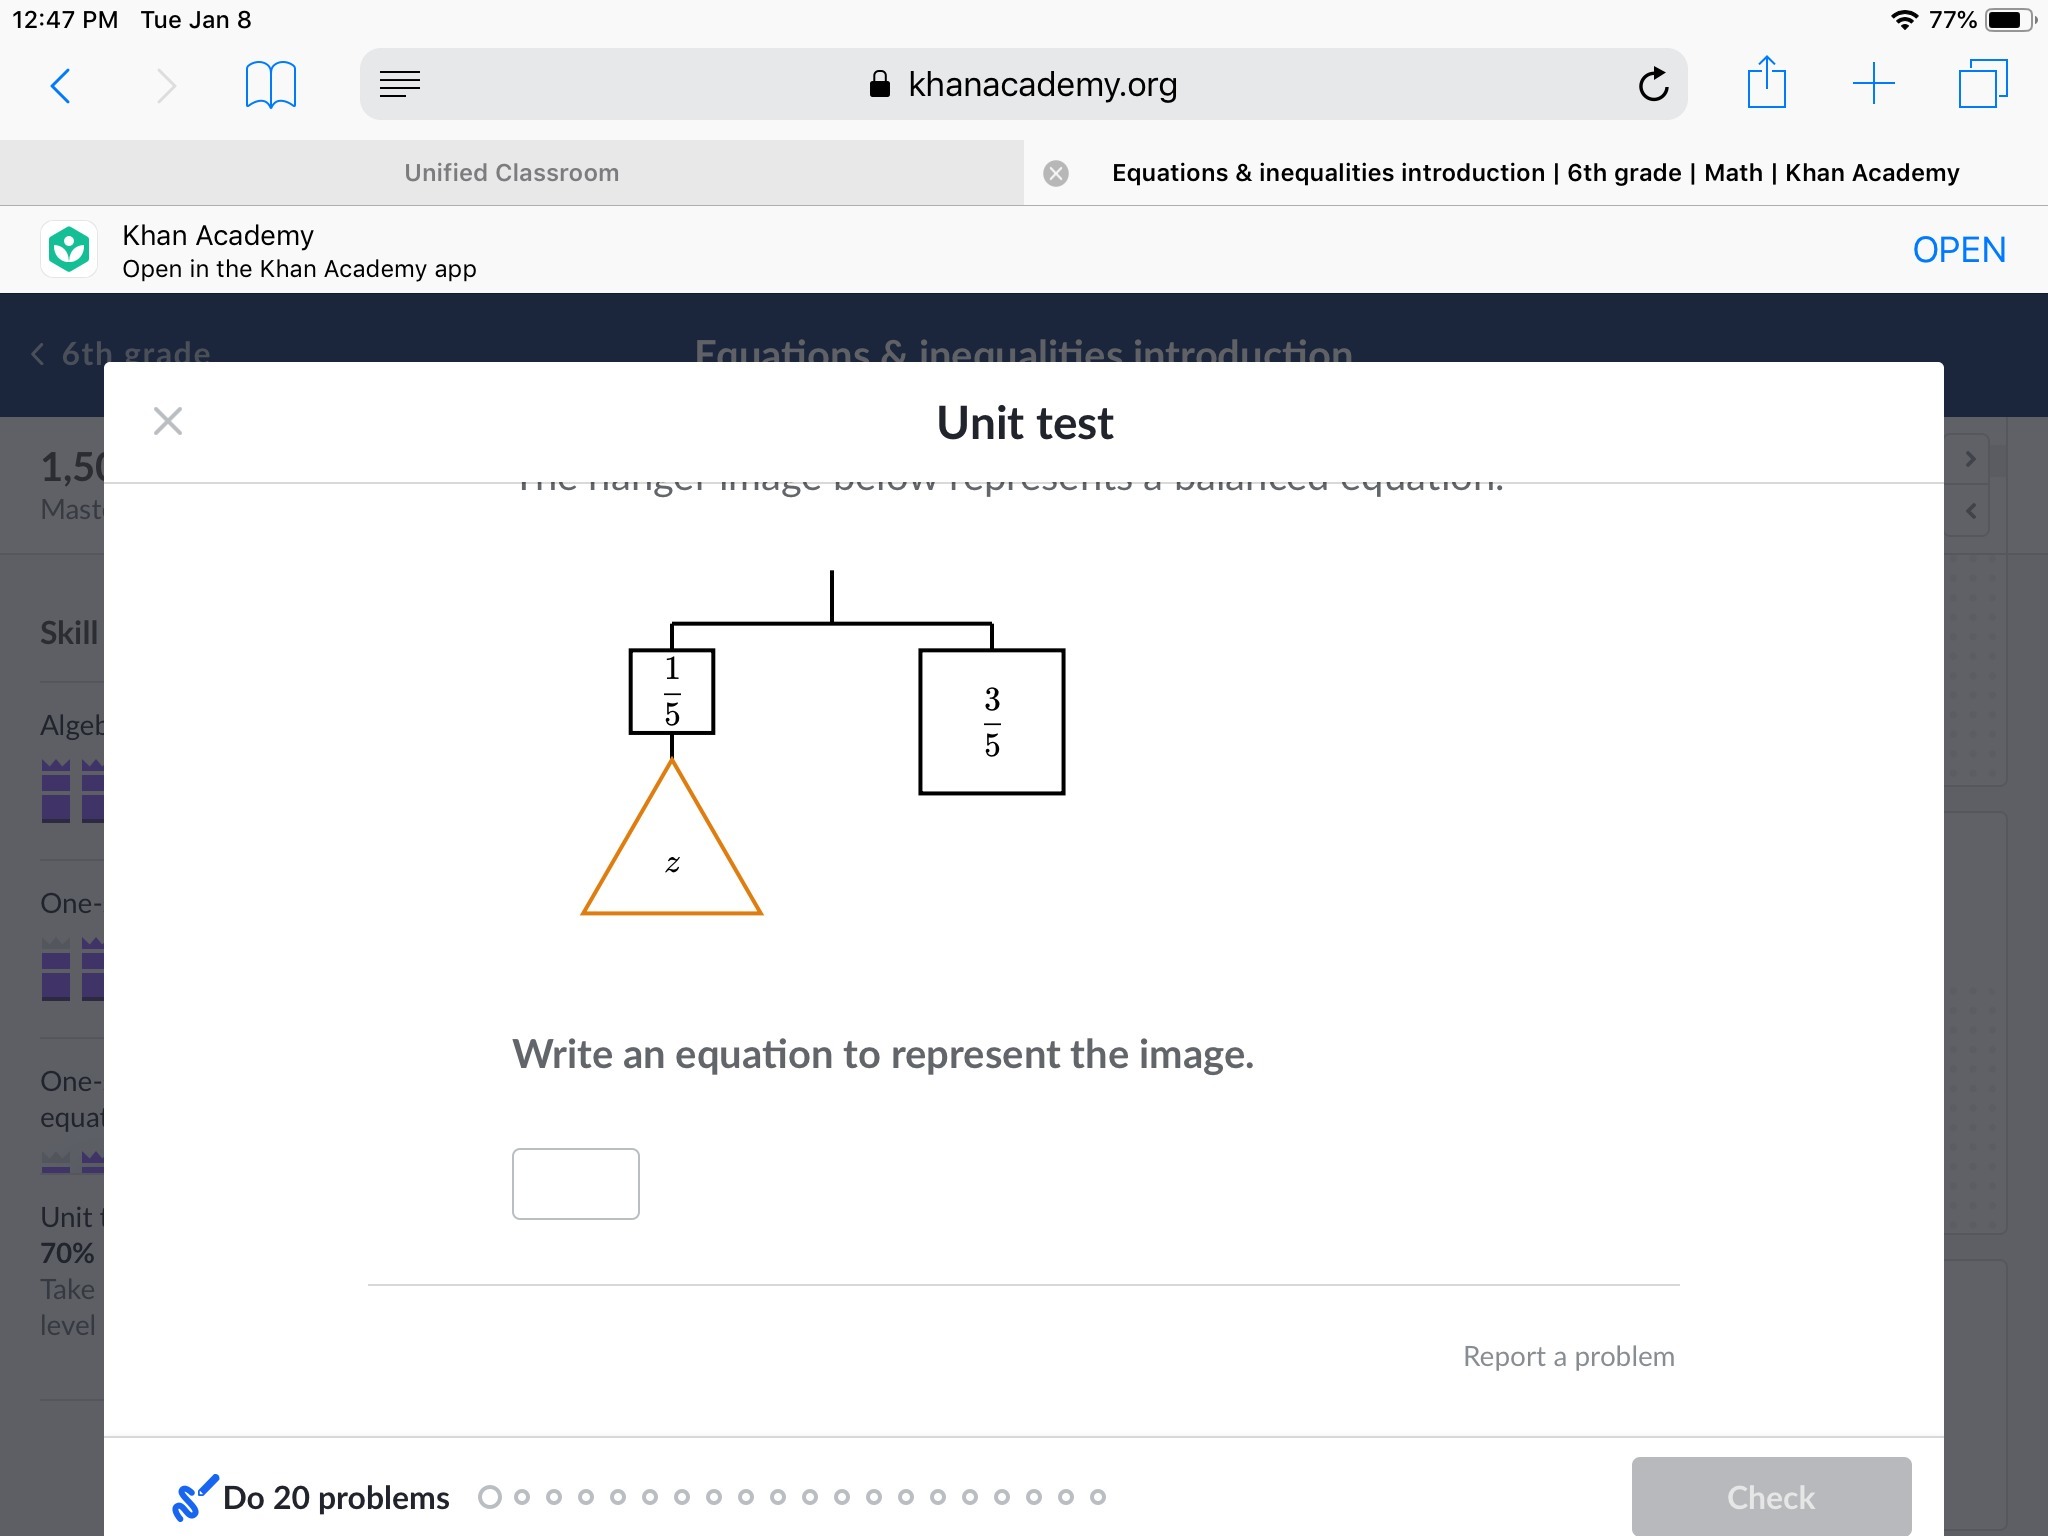Switch to Unified Classroom tab

click(x=511, y=173)
